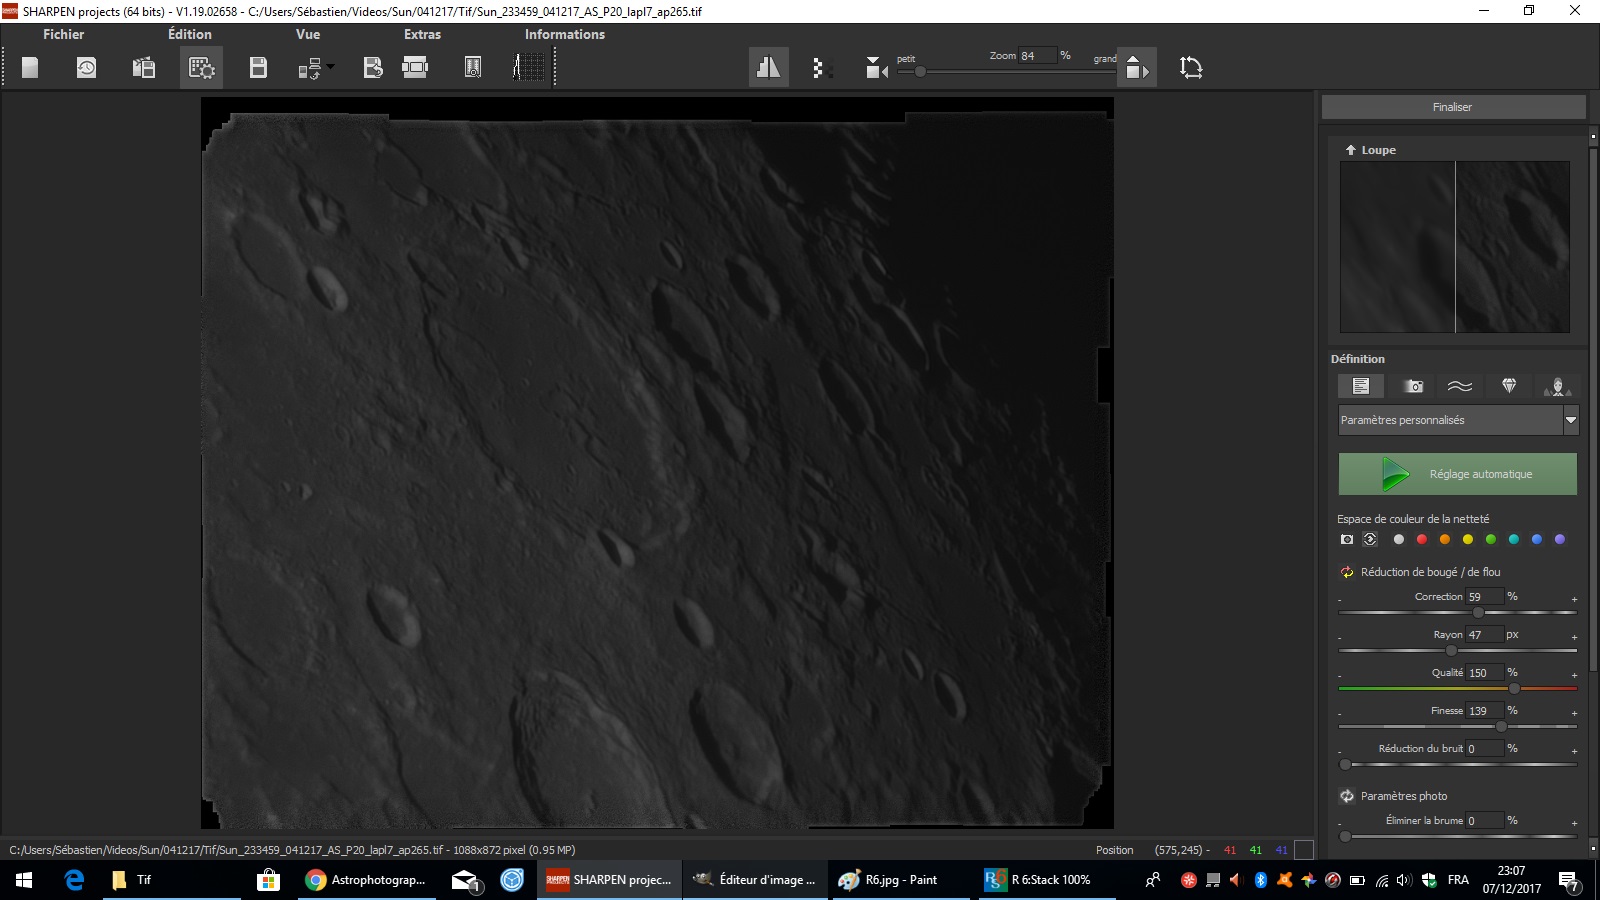Viewport: 1600px width, 900px height.
Task: Collapse the Loupe panel
Action: pos(1351,150)
